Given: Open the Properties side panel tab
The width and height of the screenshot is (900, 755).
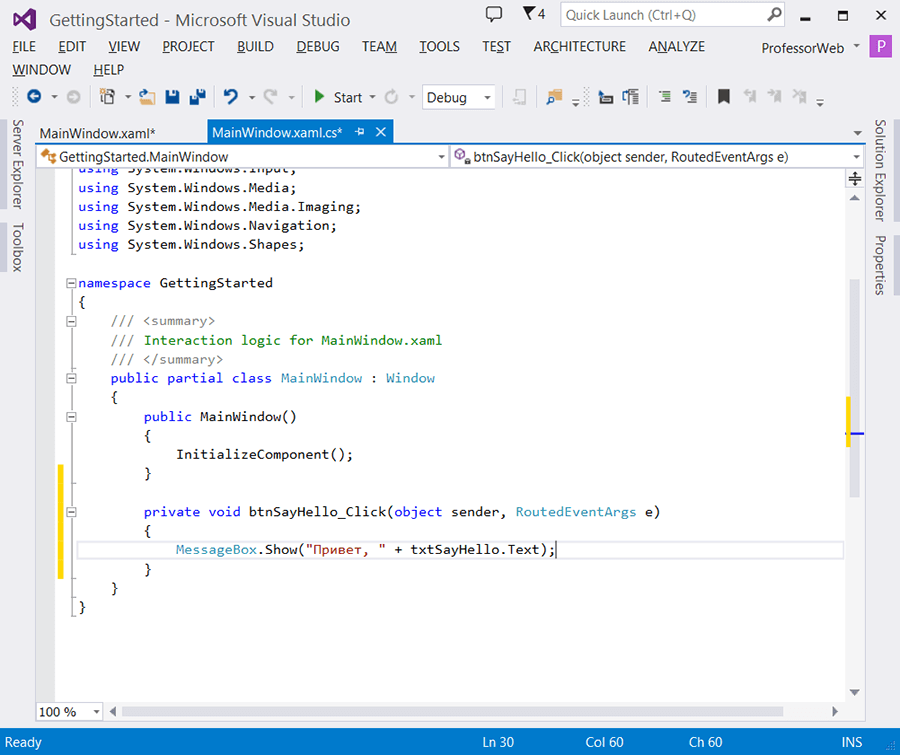Looking at the screenshot, I should [880, 265].
